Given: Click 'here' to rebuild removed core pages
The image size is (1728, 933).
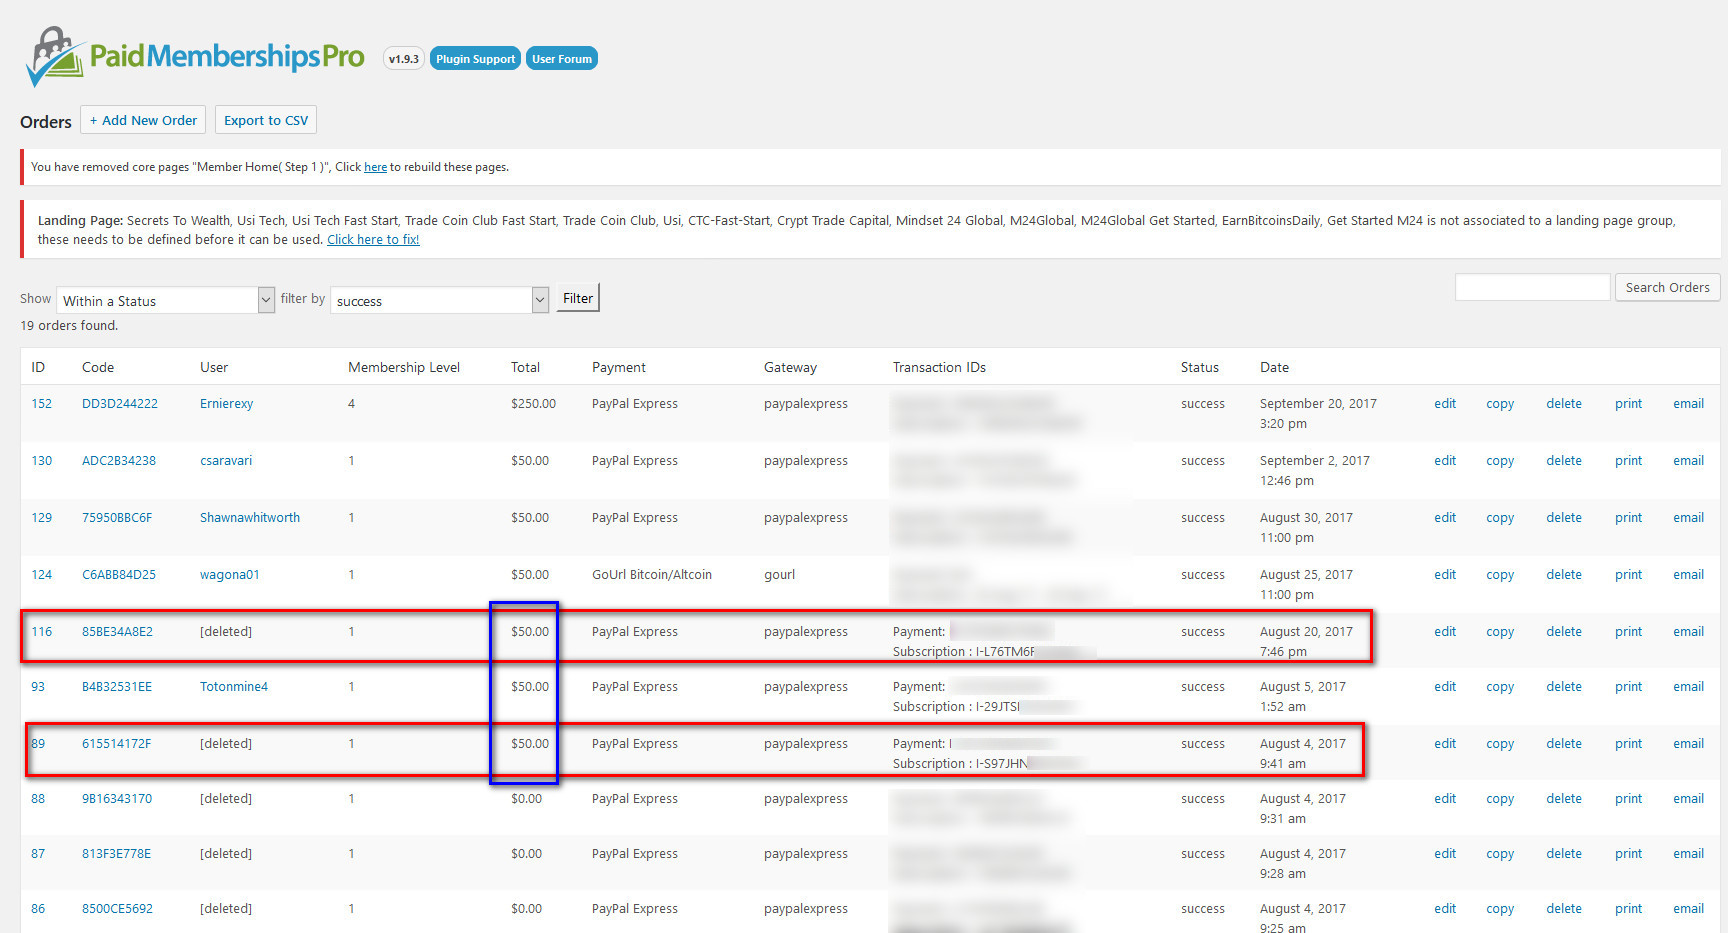Looking at the screenshot, I should 375,167.
